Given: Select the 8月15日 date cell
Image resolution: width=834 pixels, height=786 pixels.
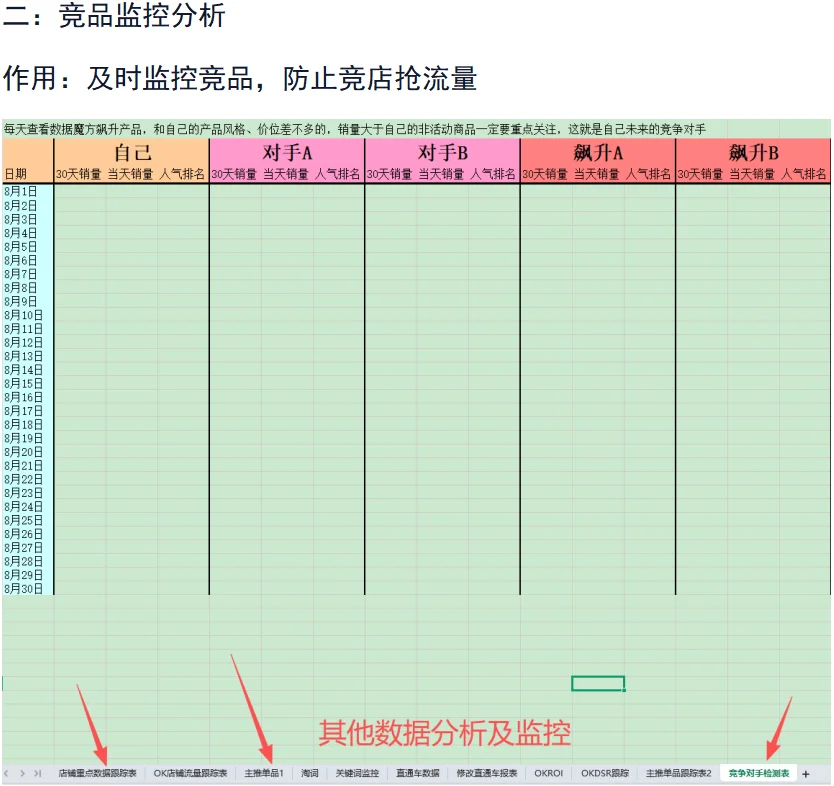Looking at the screenshot, I should pos(28,383).
